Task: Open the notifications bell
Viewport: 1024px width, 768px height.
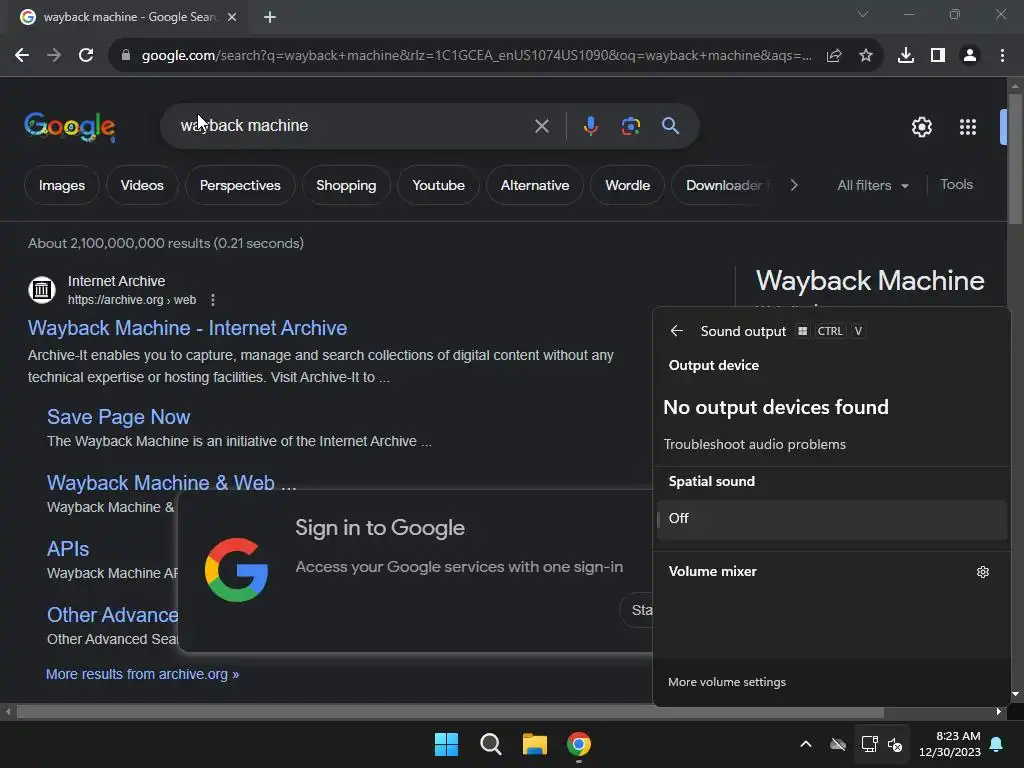Action: 997,744
